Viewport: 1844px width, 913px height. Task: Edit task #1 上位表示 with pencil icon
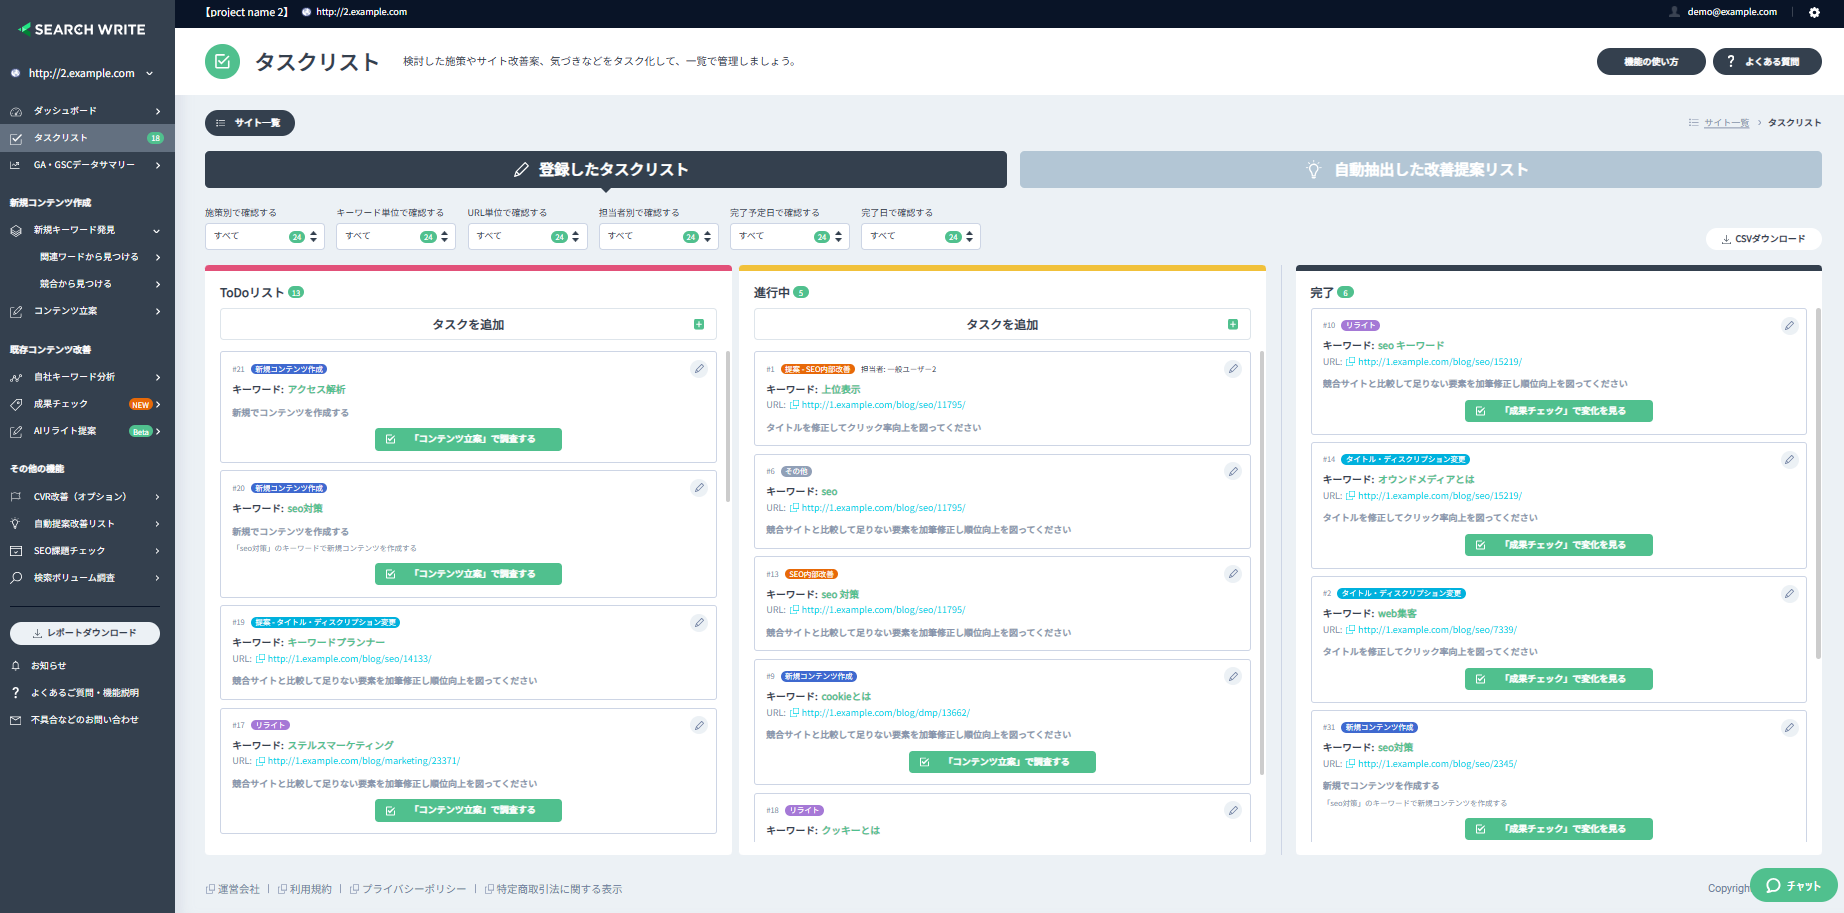(x=1233, y=369)
